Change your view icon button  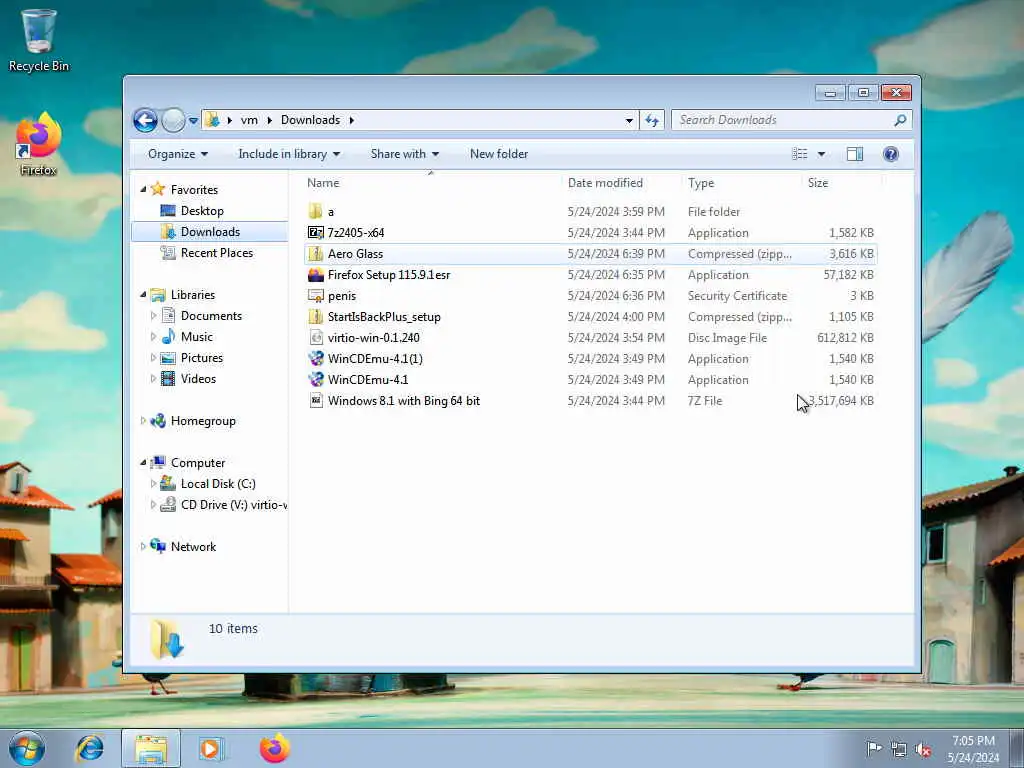[x=800, y=154]
